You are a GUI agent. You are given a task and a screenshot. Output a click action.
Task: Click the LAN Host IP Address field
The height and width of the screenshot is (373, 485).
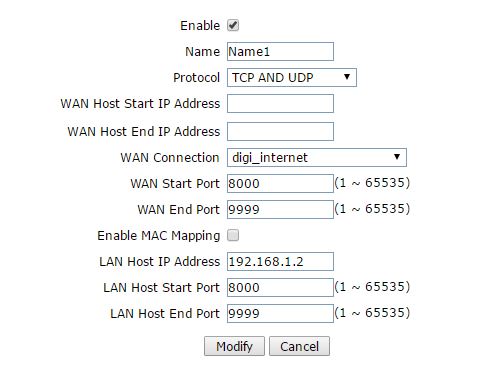(x=280, y=261)
